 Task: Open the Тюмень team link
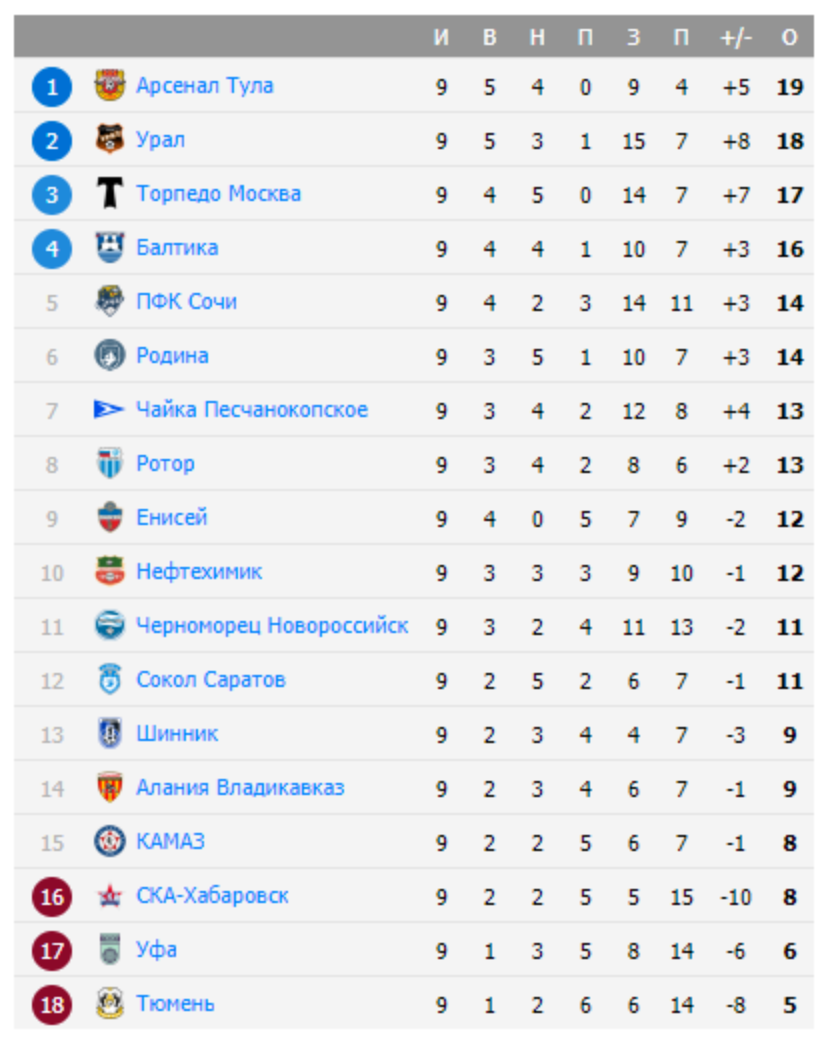pos(175,1004)
